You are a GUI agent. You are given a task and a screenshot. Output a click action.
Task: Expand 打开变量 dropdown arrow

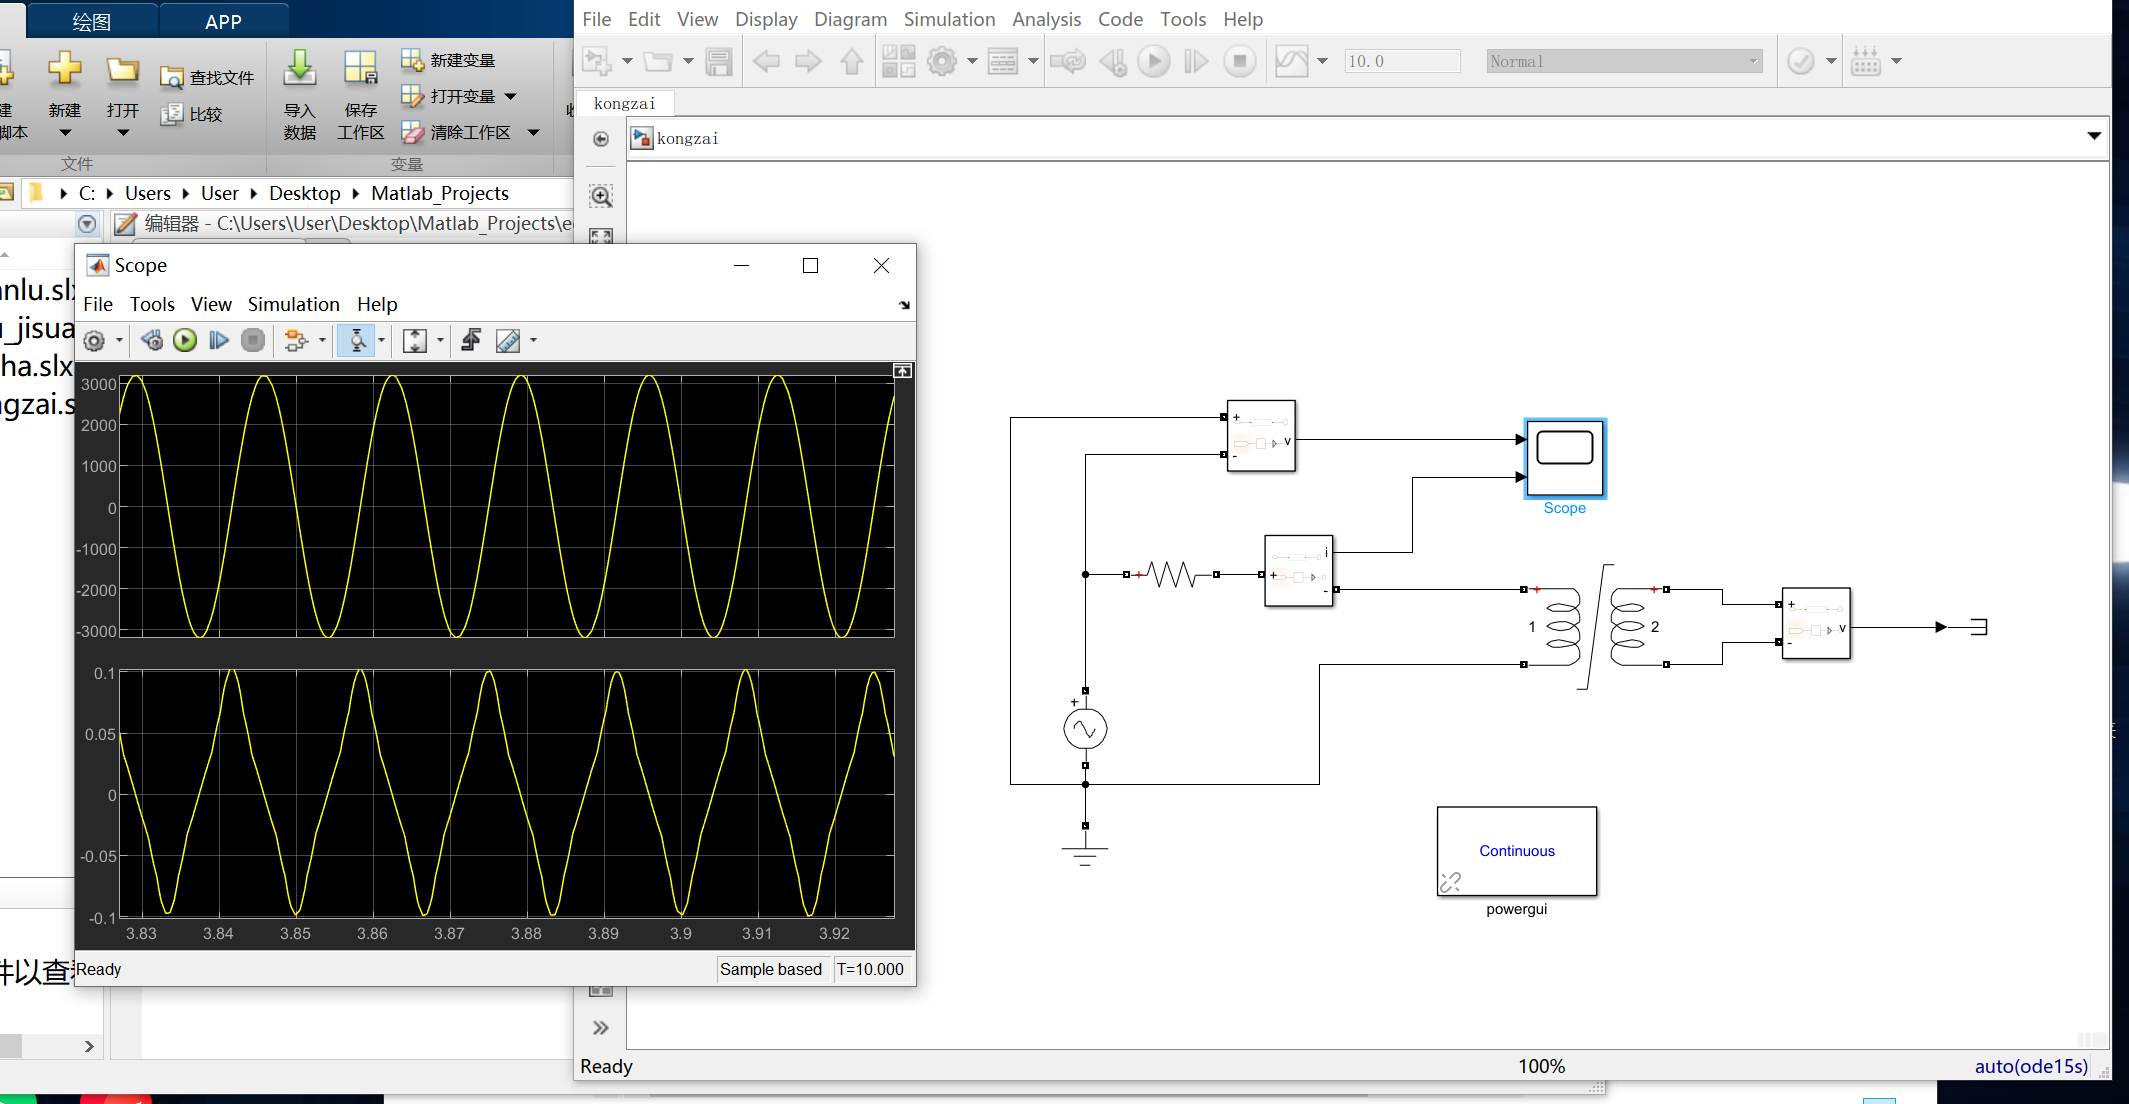pos(511,97)
